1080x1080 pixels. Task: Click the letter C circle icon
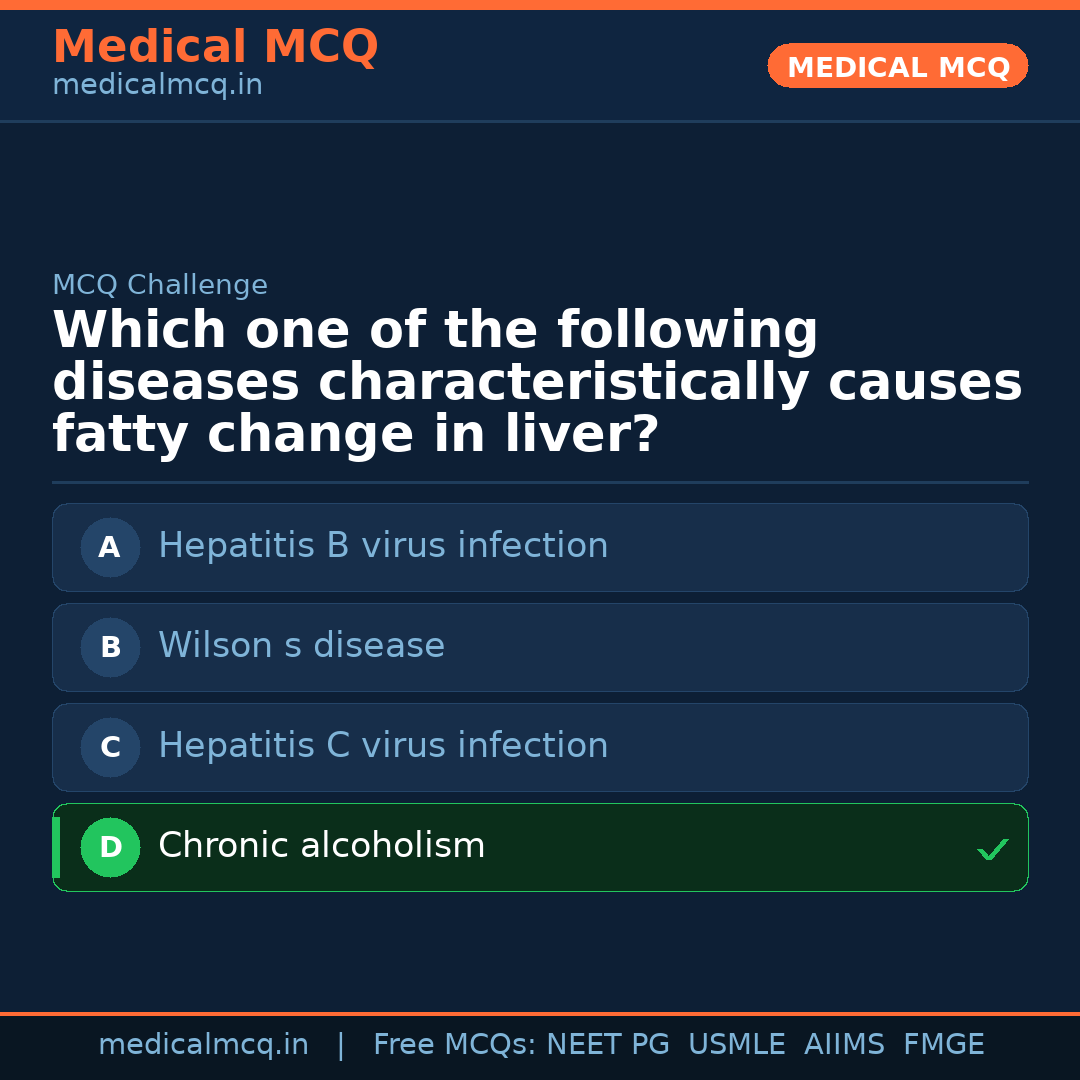click(110, 747)
